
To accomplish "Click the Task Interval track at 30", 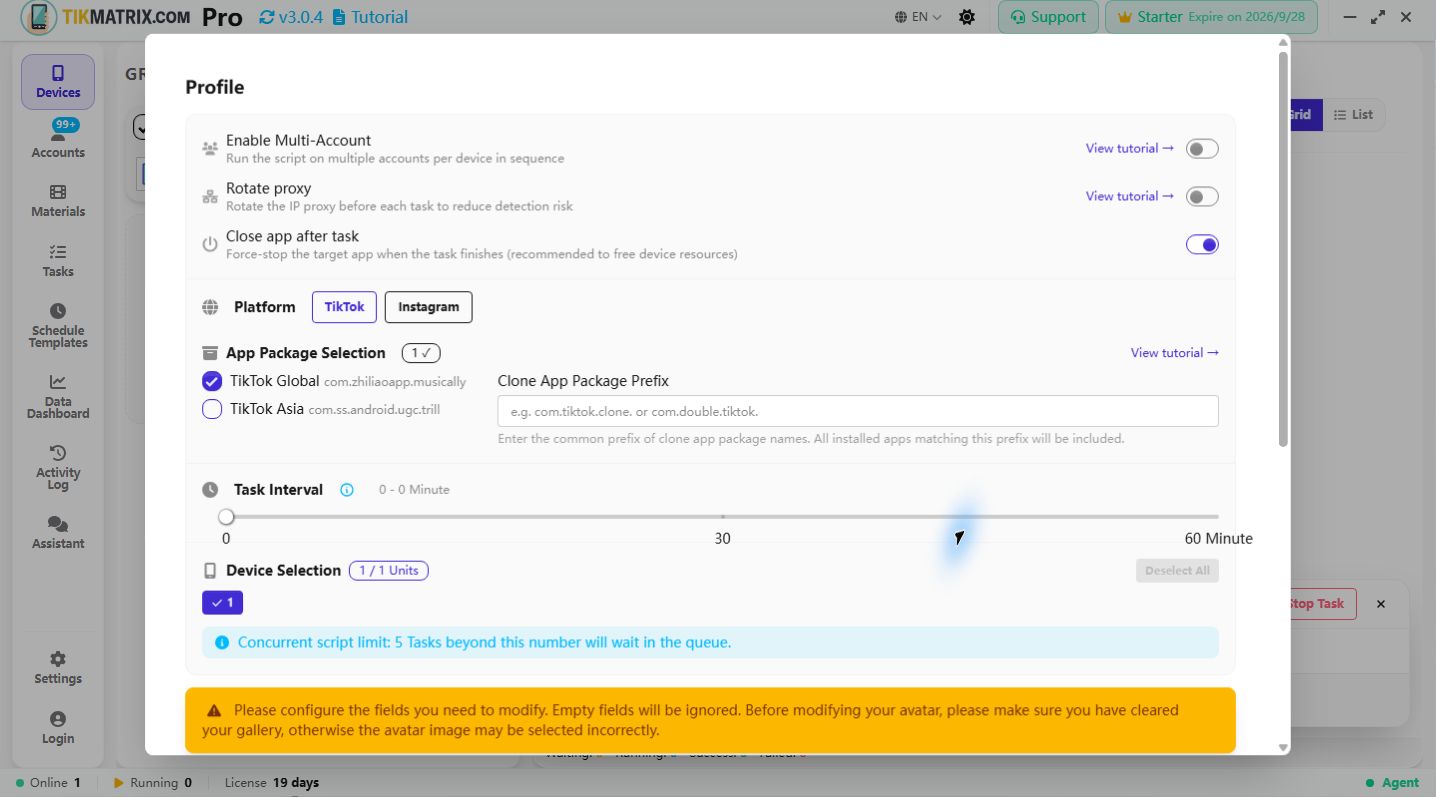I will pos(722,517).
